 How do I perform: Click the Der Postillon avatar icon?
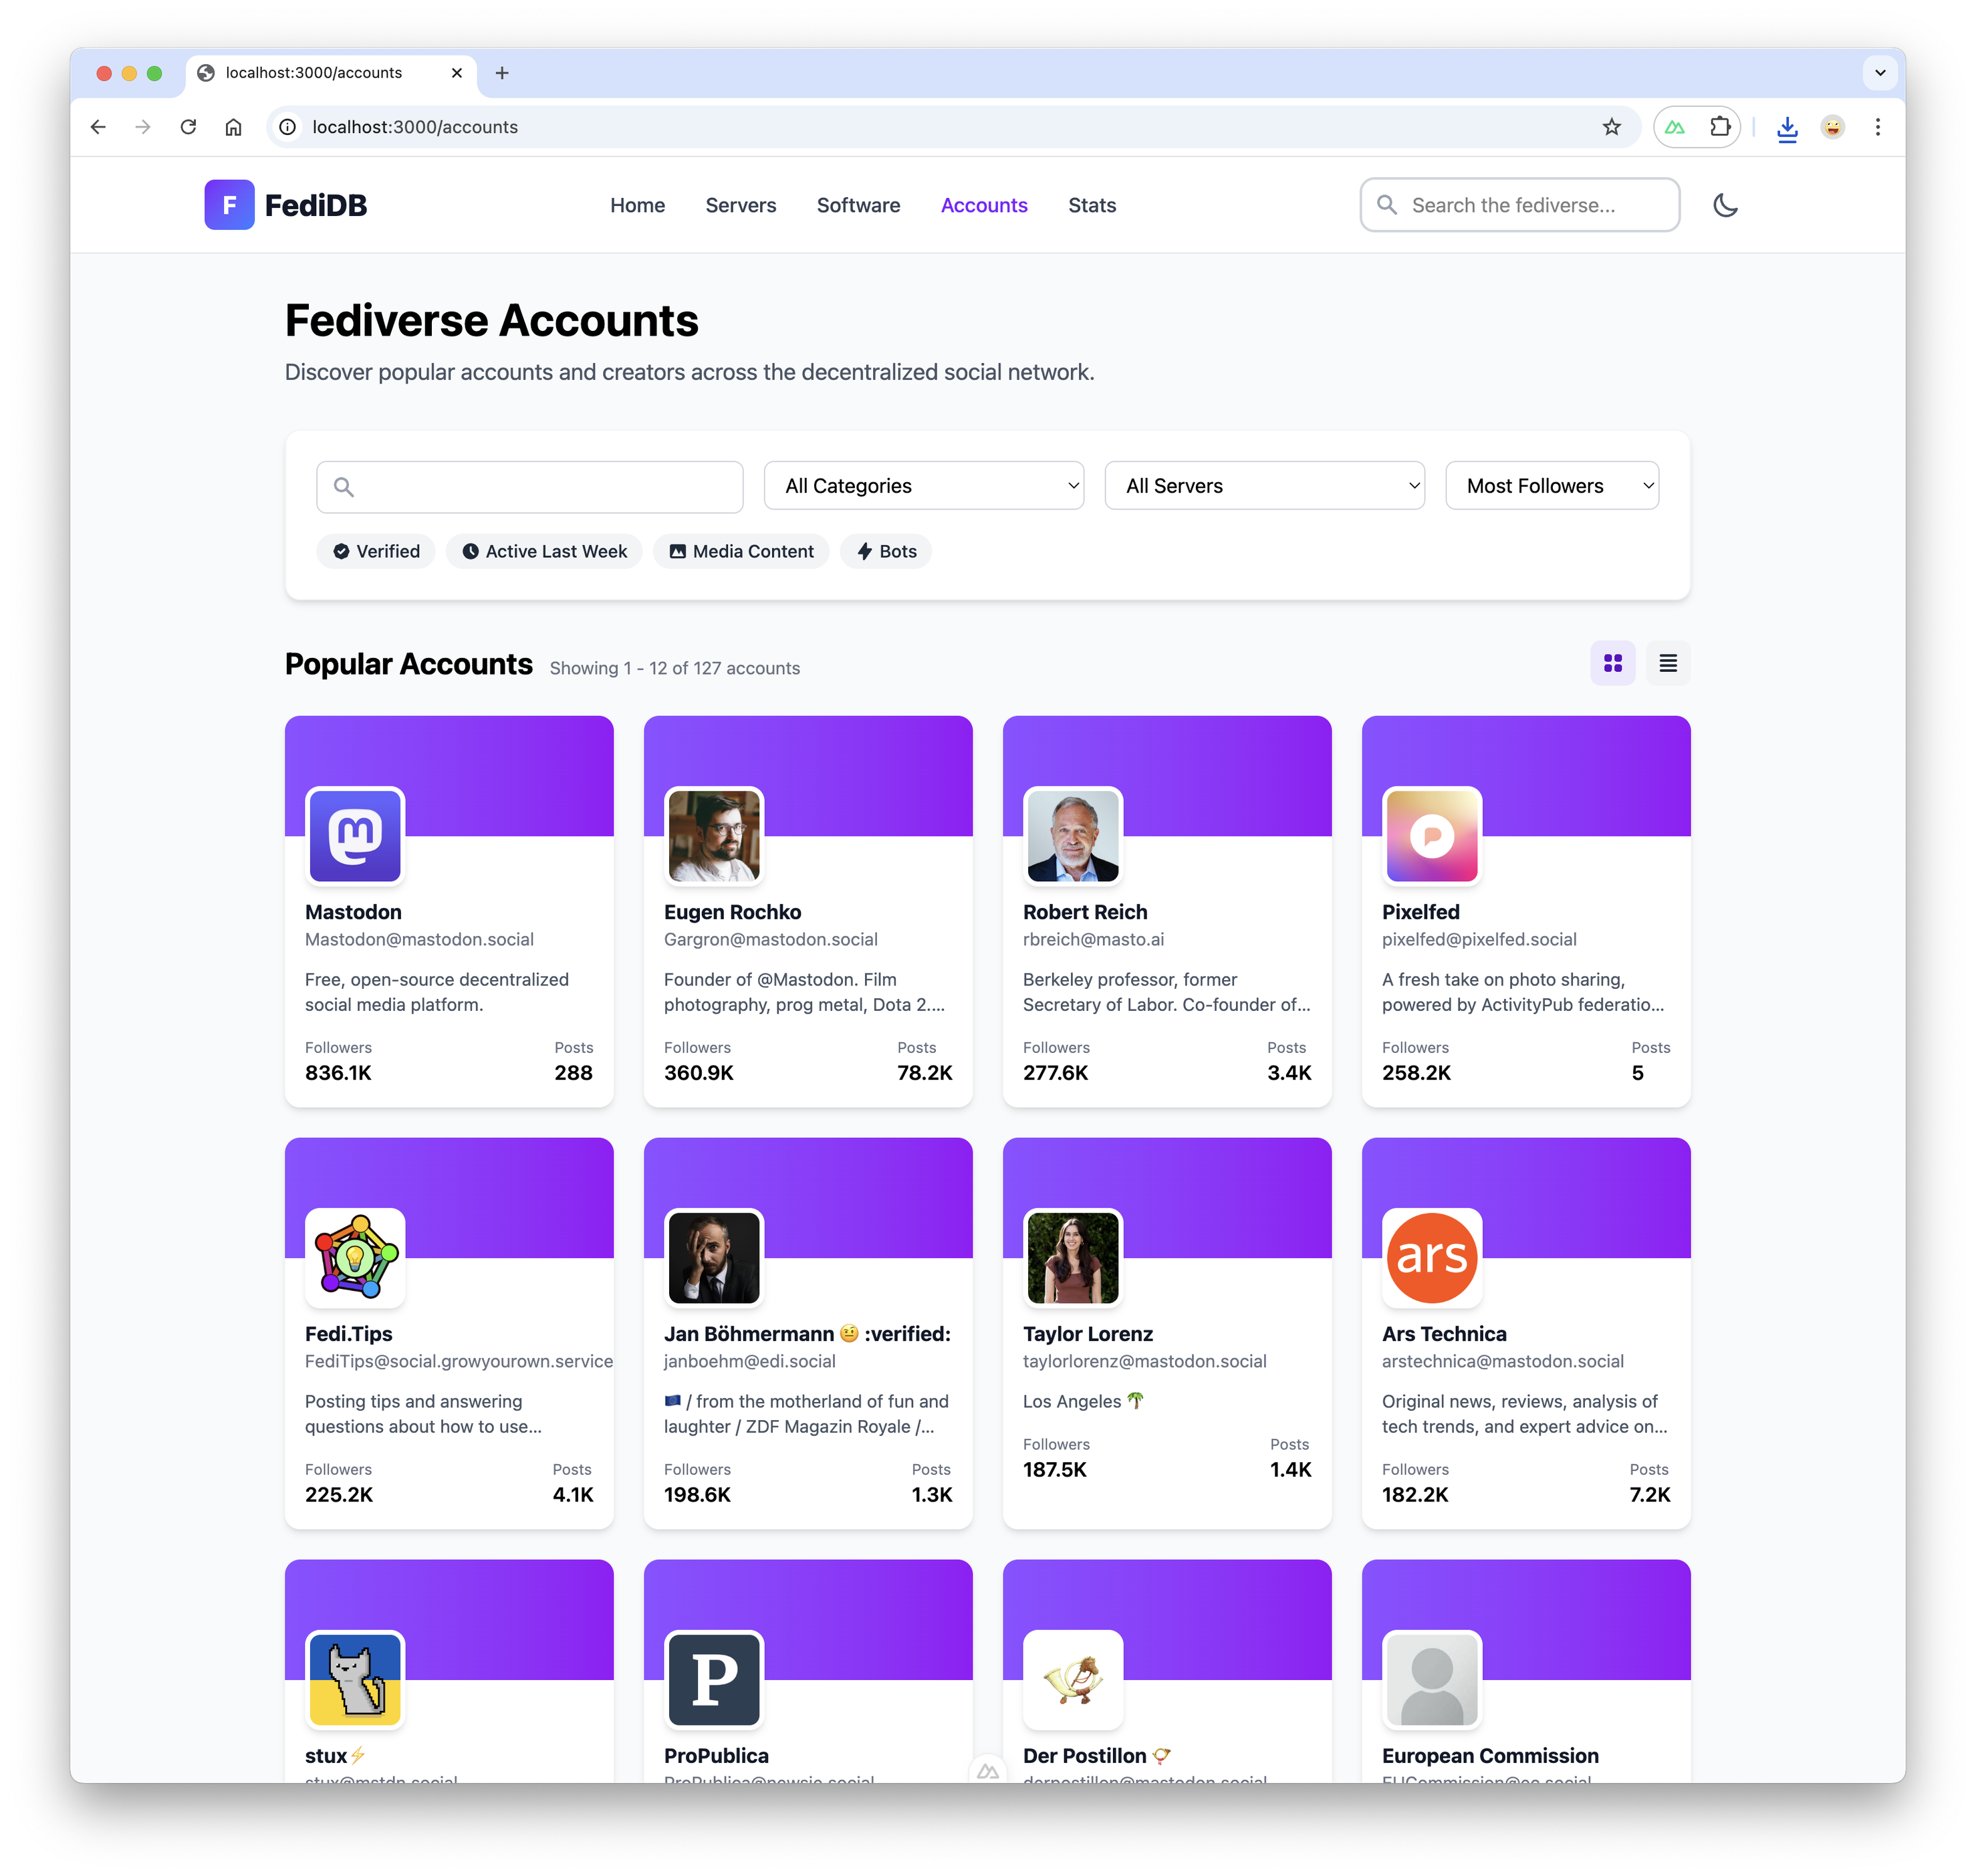[x=1073, y=1679]
